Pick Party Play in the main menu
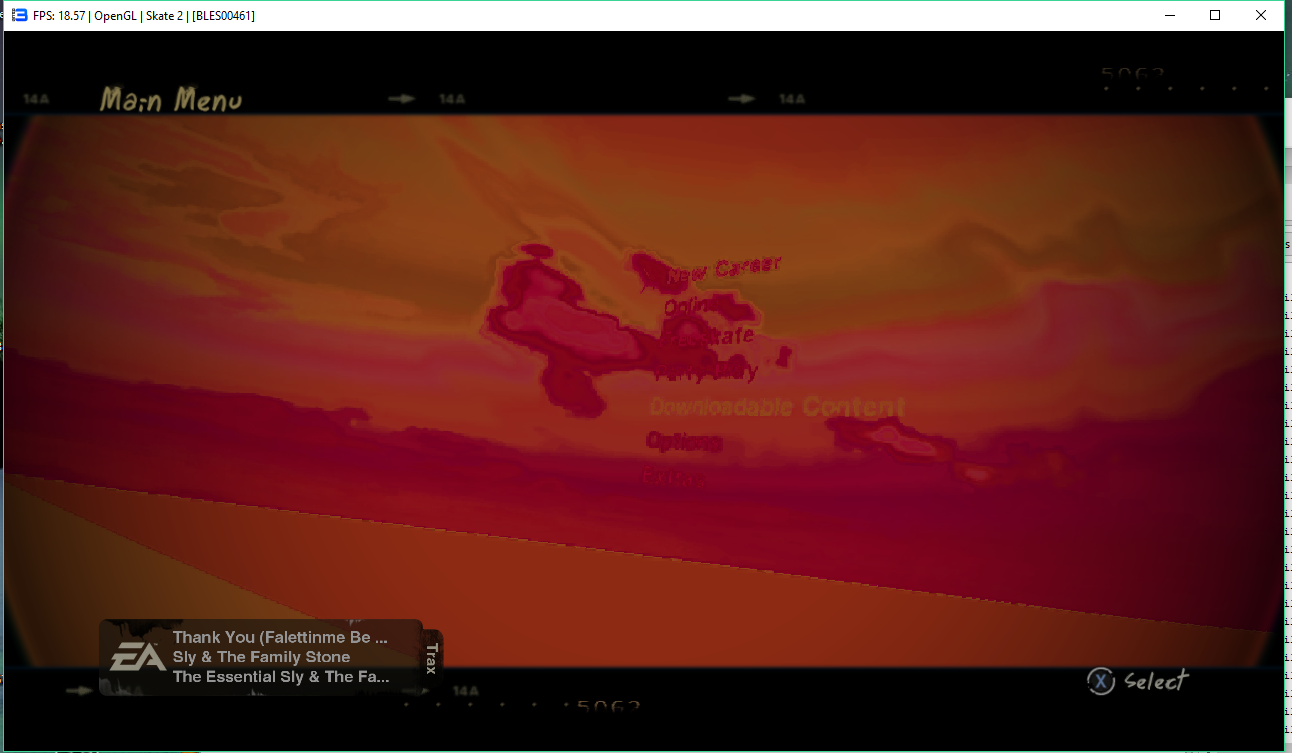Screen dimensions: 1292x753 point(706,372)
